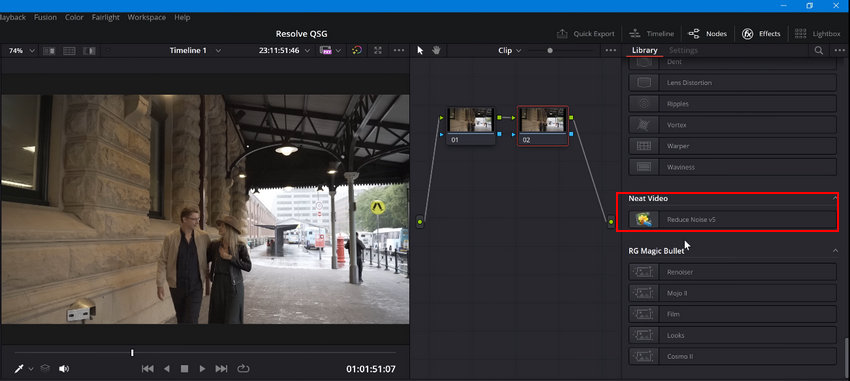
Task: Click the Vortex effect icon
Action: 643,125
